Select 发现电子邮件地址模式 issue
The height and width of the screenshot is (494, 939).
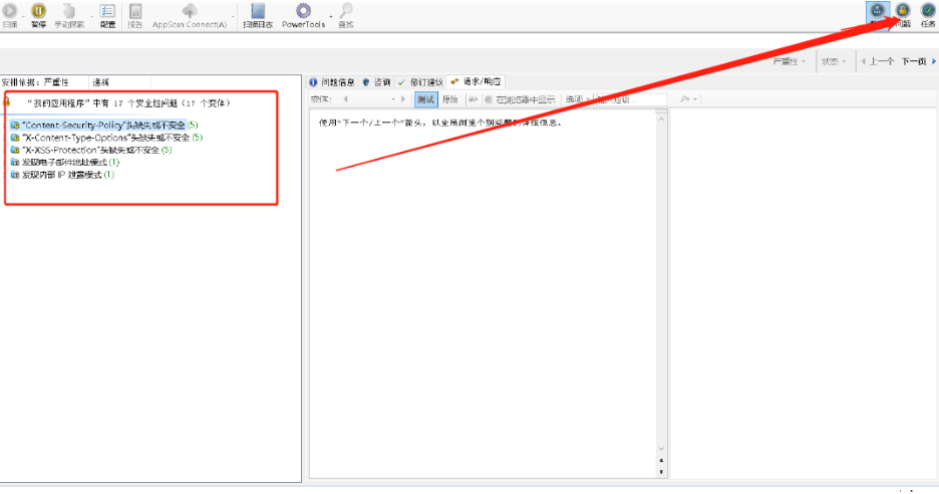click(65, 162)
